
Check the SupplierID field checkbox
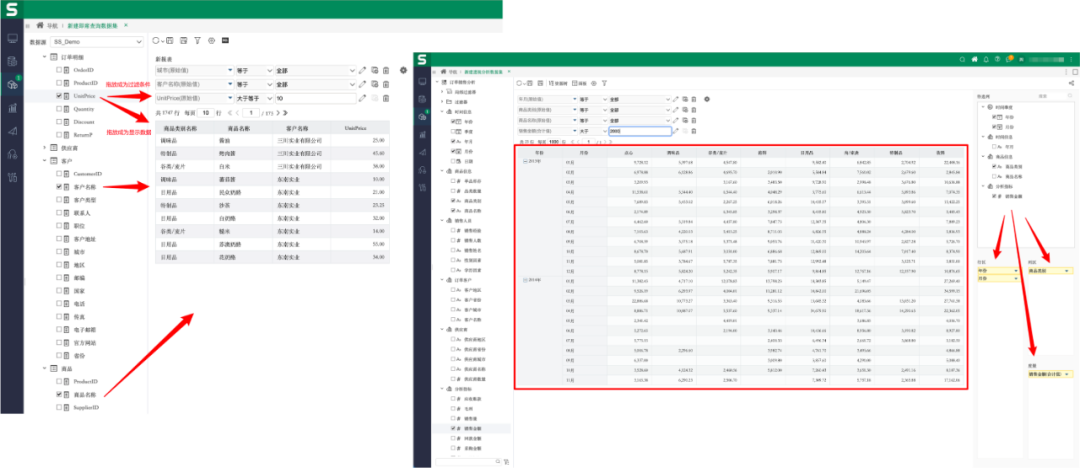(x=59, y=407)
